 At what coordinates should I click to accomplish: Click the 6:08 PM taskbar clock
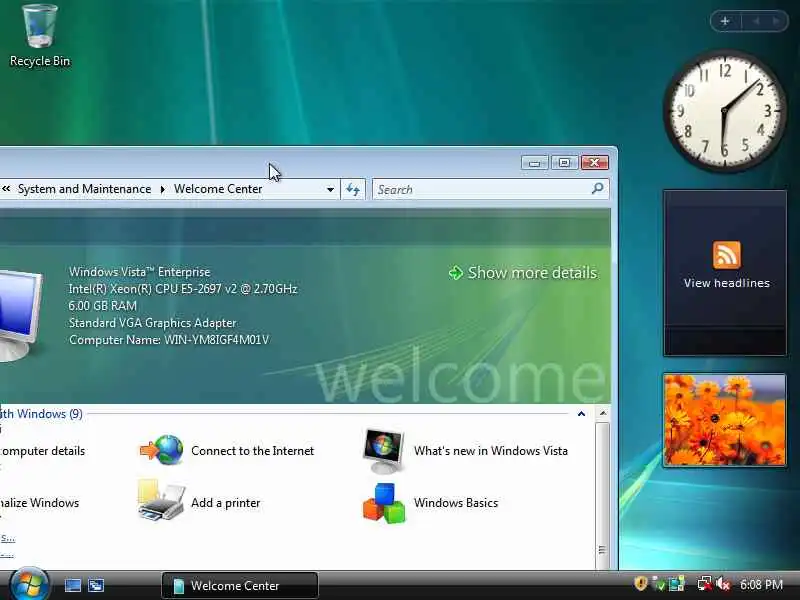761,584
